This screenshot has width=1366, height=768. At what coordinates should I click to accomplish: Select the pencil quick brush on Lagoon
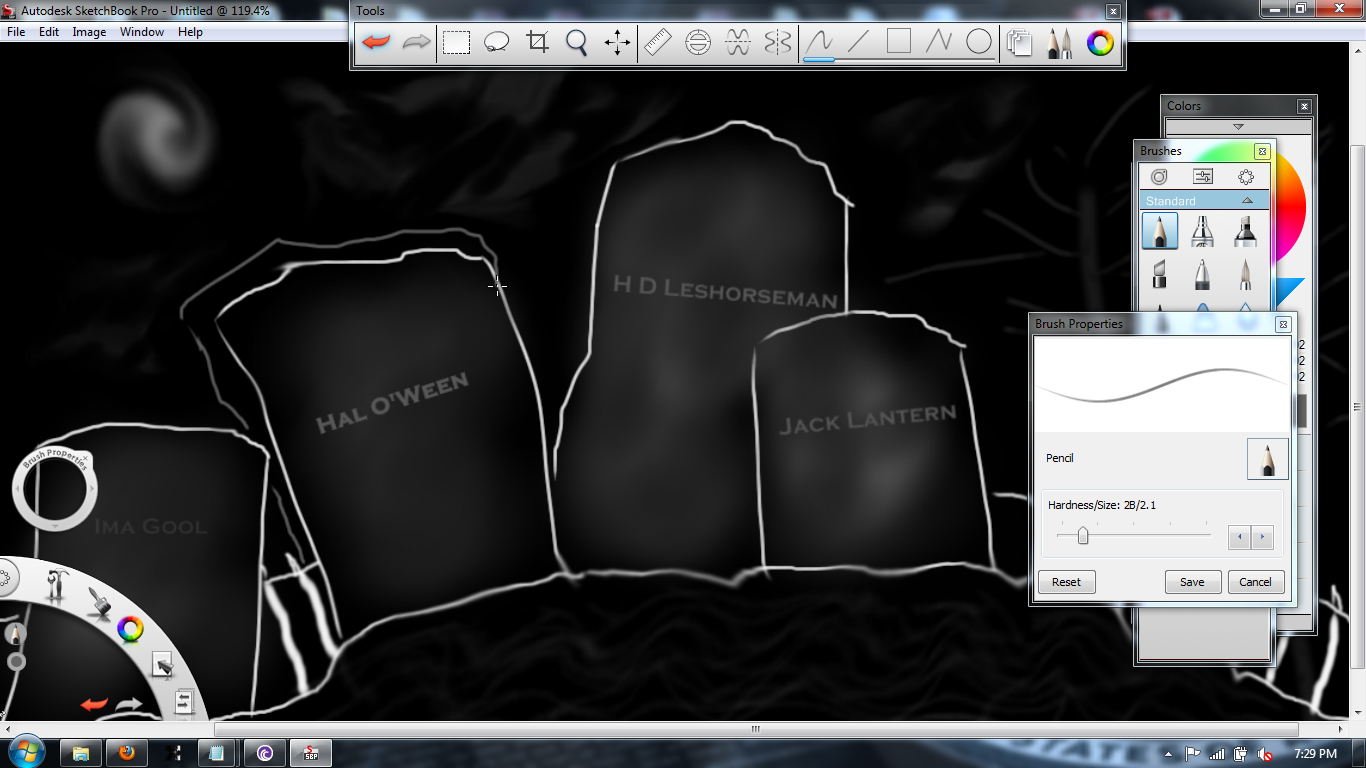pyautogui.click(x=15, y=634)
